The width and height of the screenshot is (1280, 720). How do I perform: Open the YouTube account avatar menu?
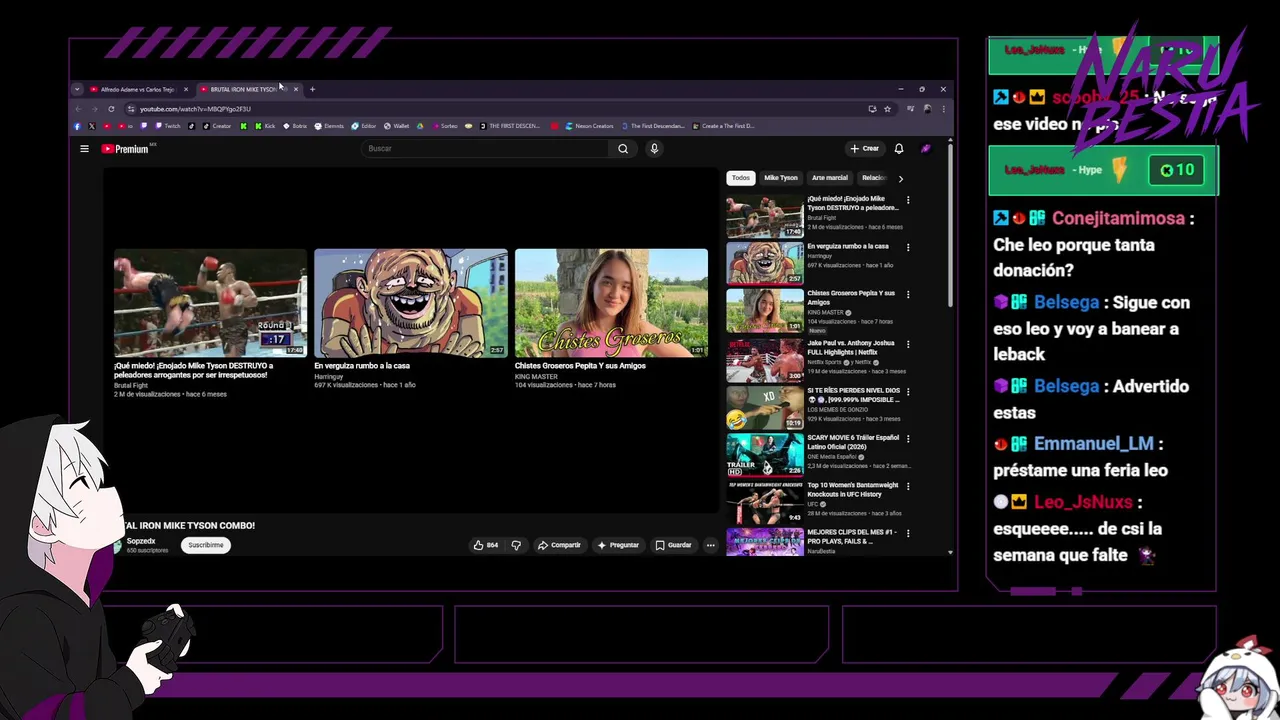[926, 148]
